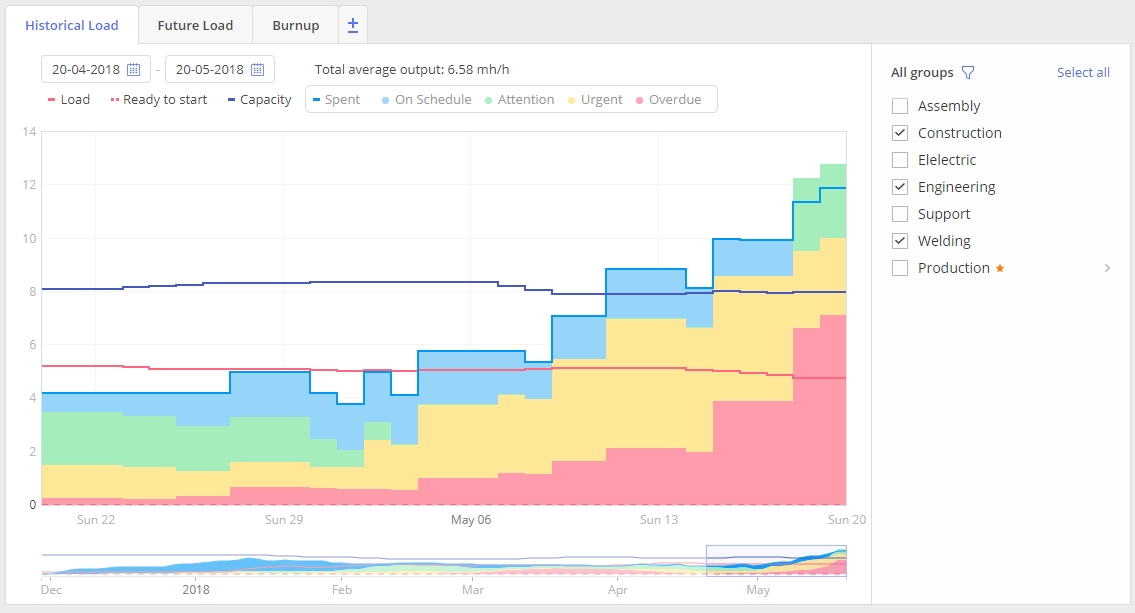Uncheck the Welding group checkbox
Image resolution: width=1135 pixels, height=613 pixels.
pyautogui.click(x=900, y=241)
